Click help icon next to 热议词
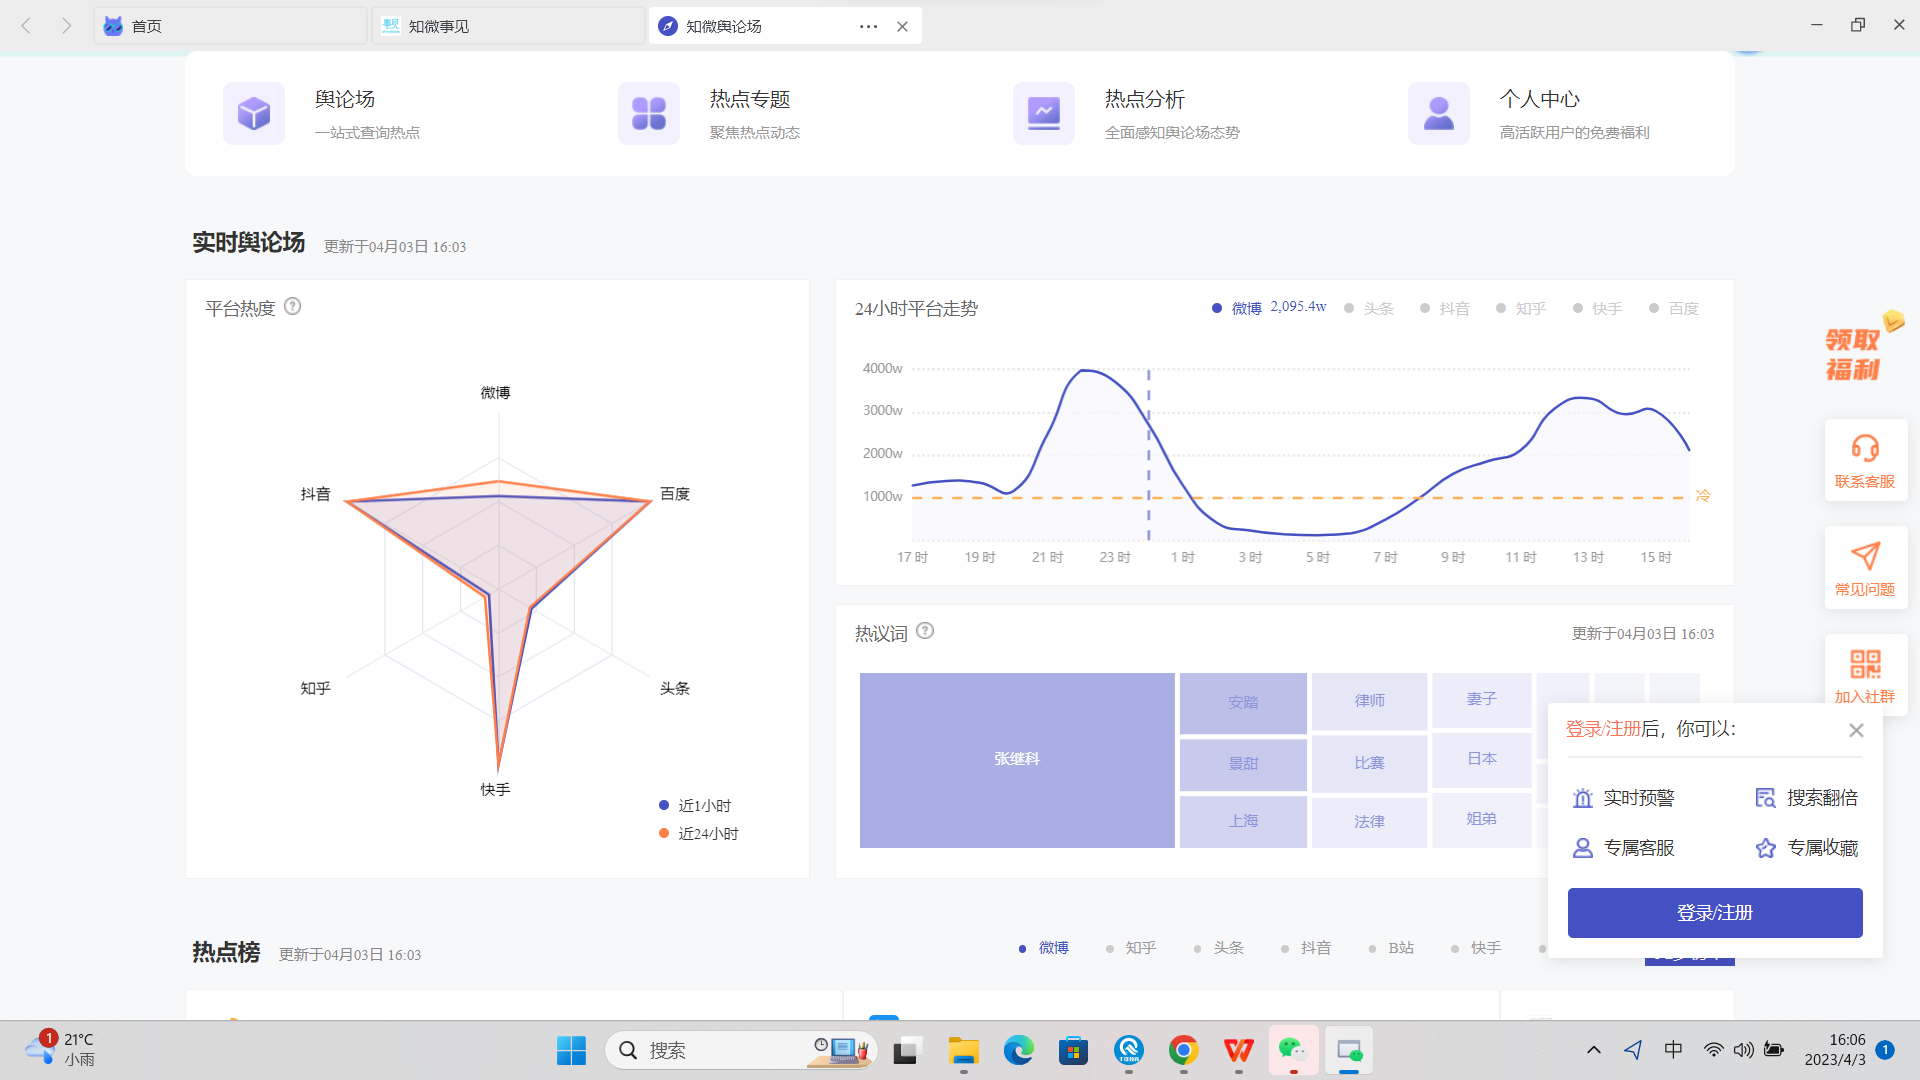The width and height of the screenshot is (1920, 1080). [x=925, y=631]
